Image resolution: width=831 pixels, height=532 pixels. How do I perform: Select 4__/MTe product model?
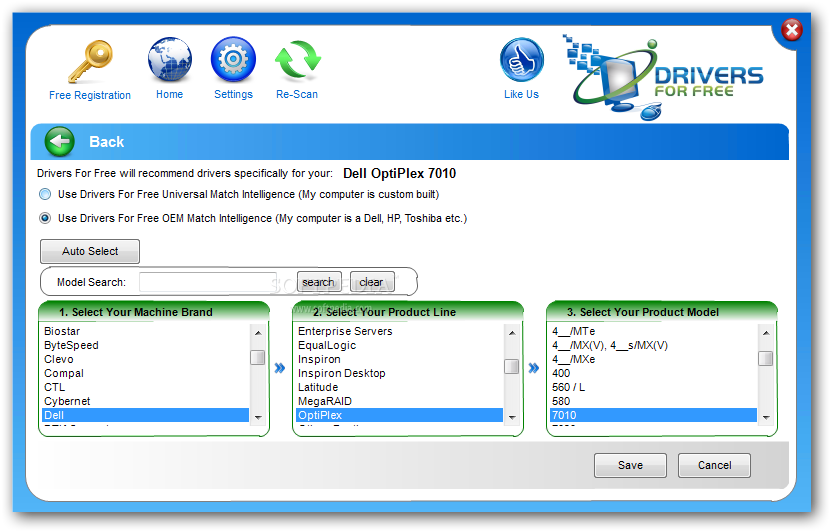click(653, 331)
